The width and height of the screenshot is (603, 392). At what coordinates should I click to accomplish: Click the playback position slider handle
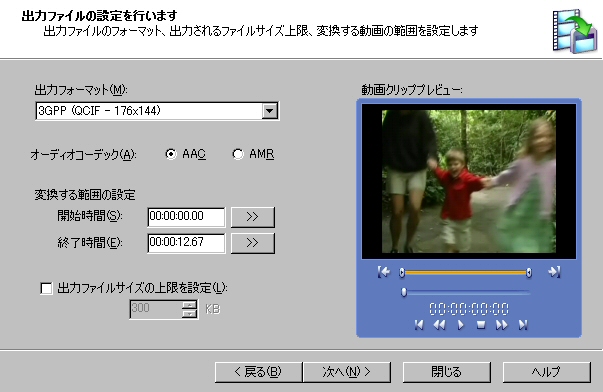point(404,292)
